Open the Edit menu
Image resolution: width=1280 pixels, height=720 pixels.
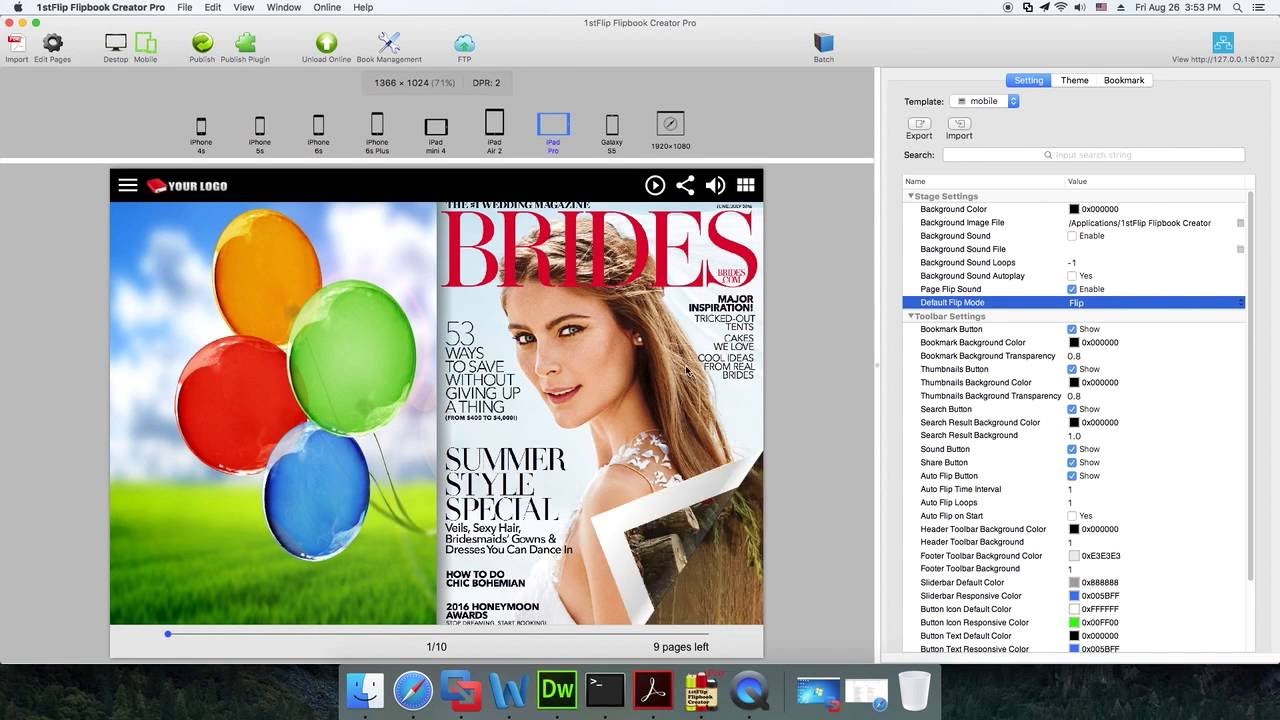(213, 7)
